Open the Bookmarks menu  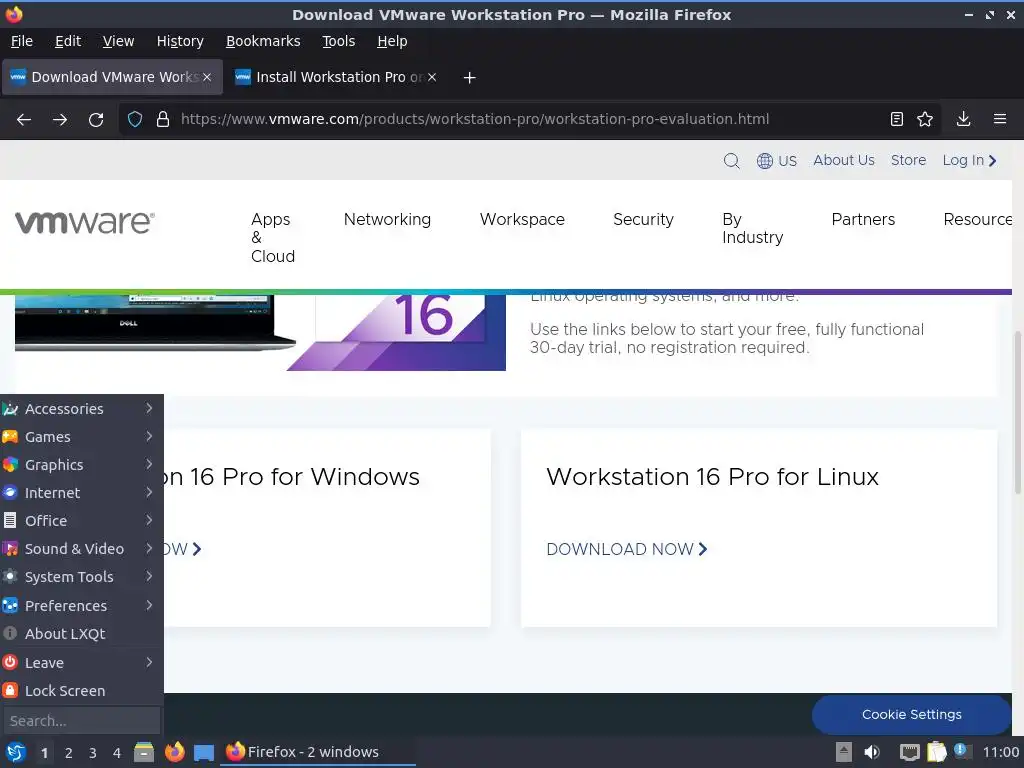[263, 41]
